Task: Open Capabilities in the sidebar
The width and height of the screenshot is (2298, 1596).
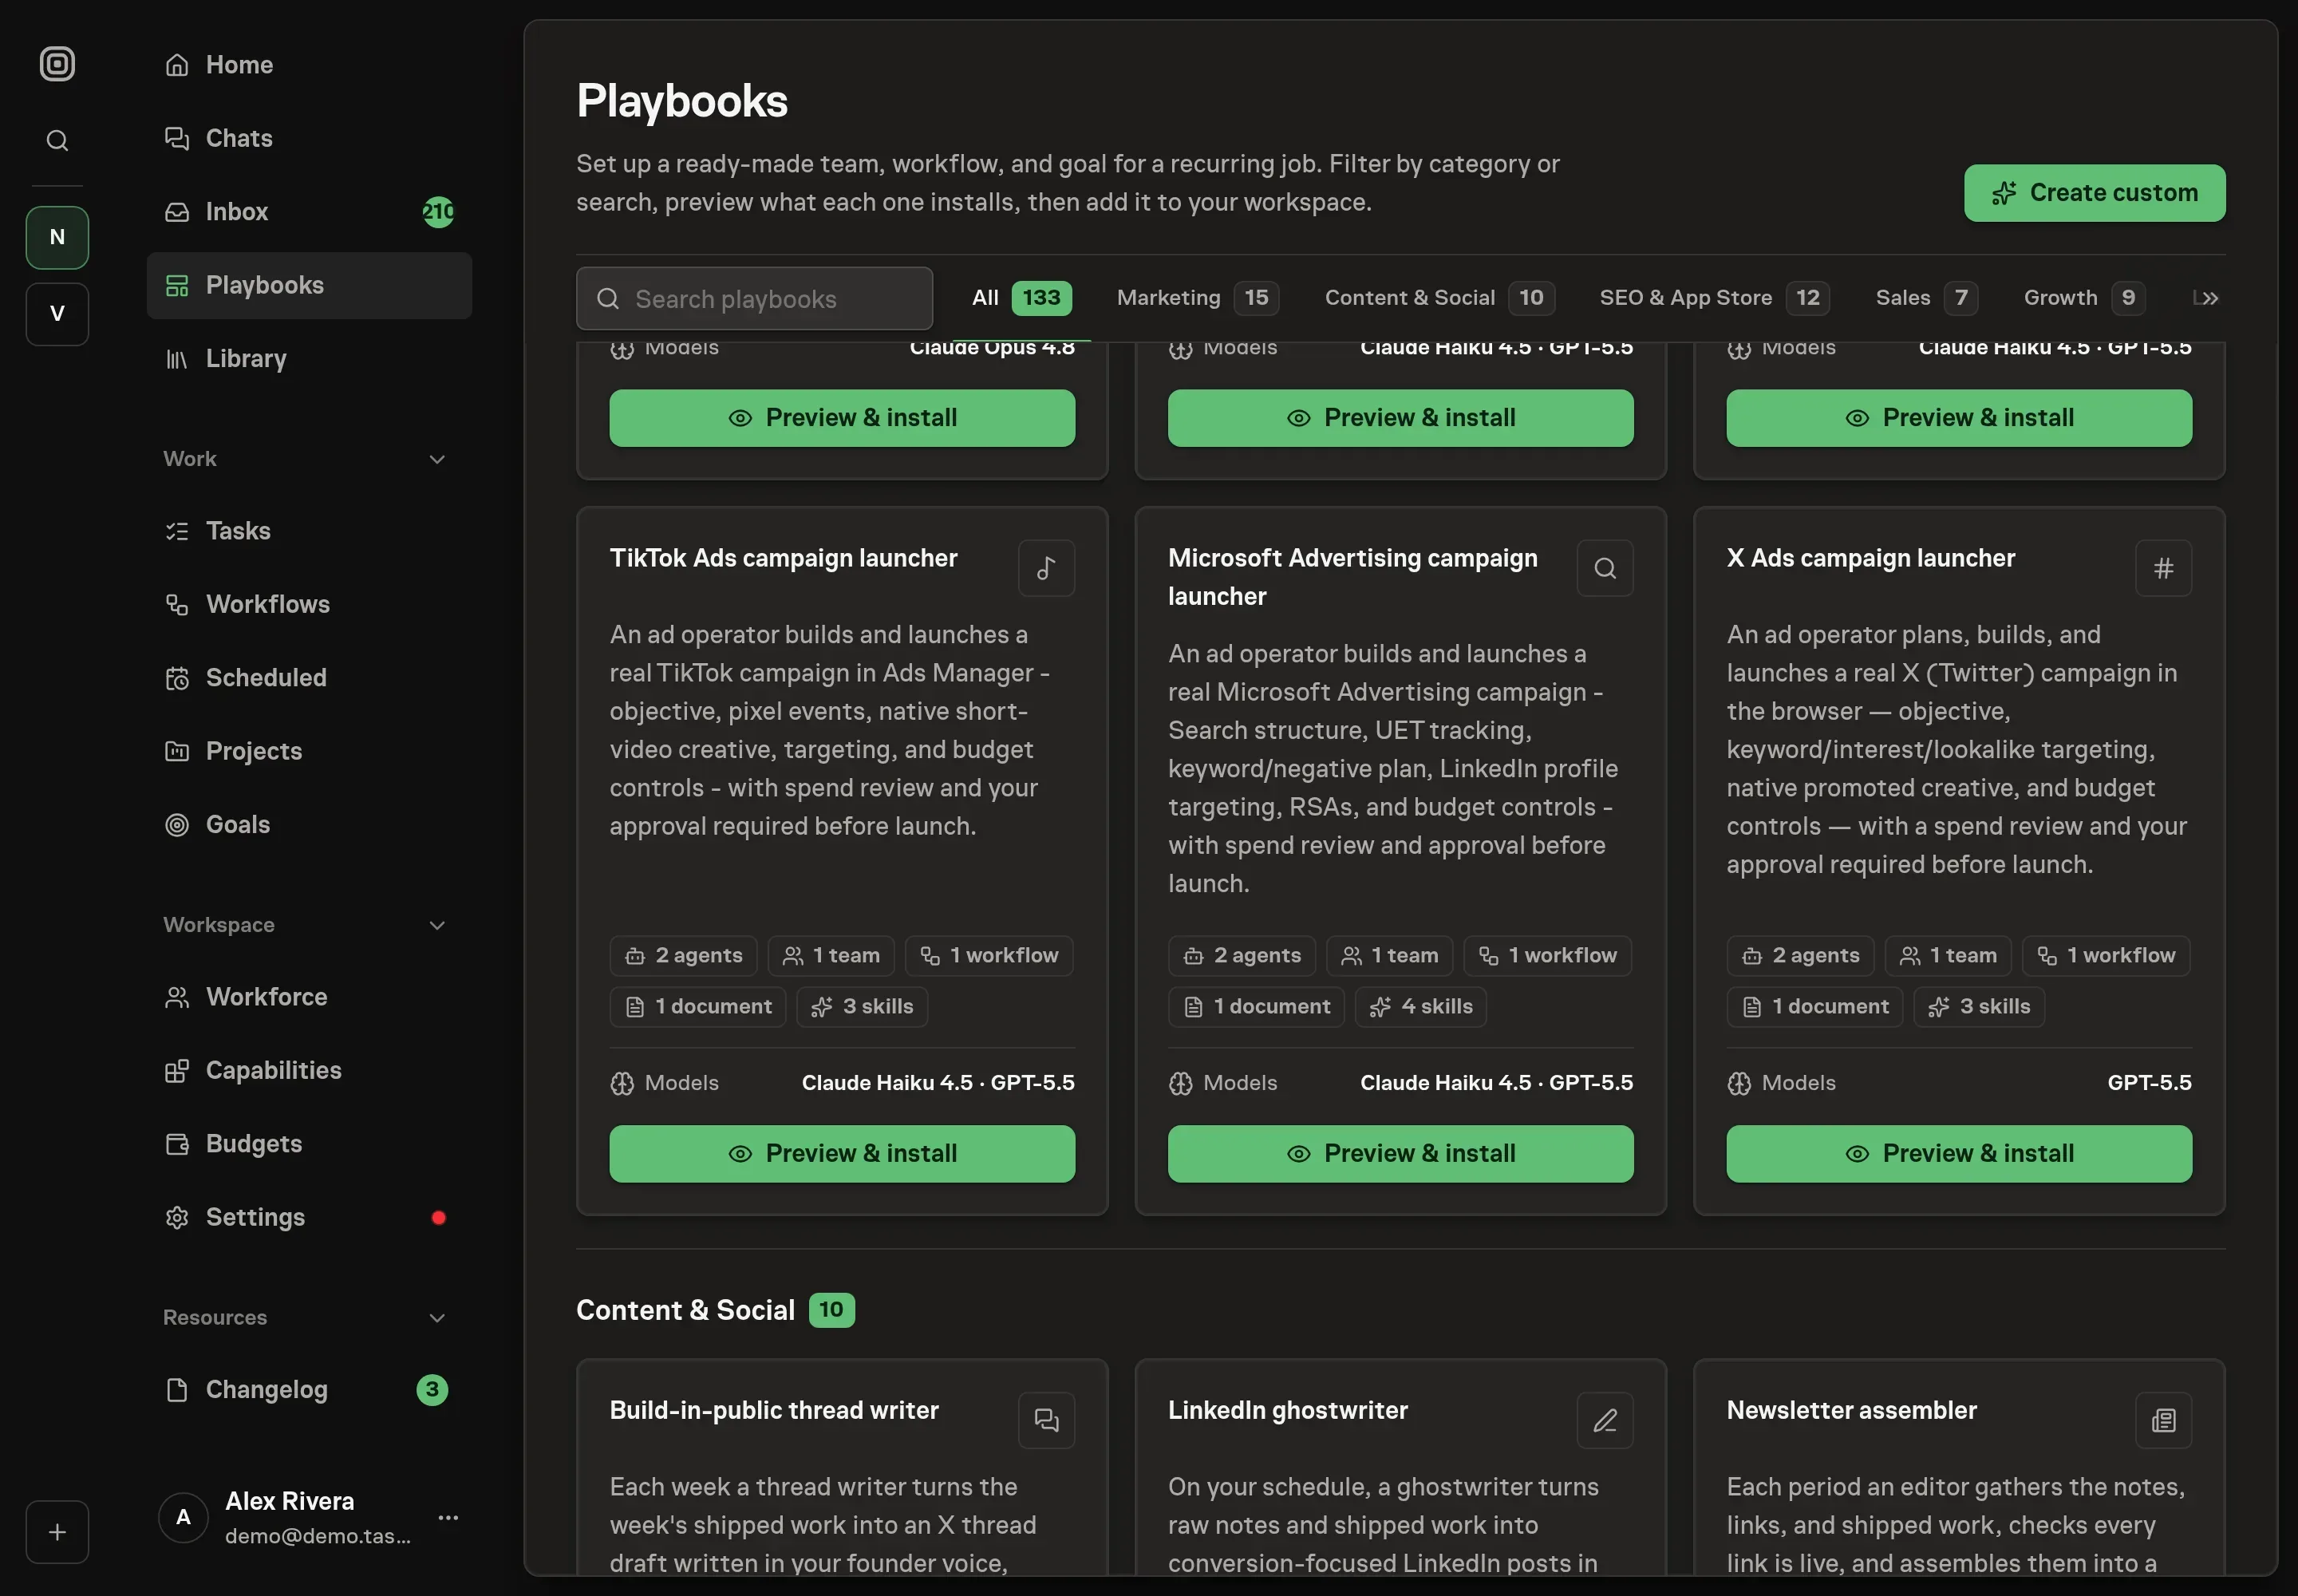Action: (309, 1070)
